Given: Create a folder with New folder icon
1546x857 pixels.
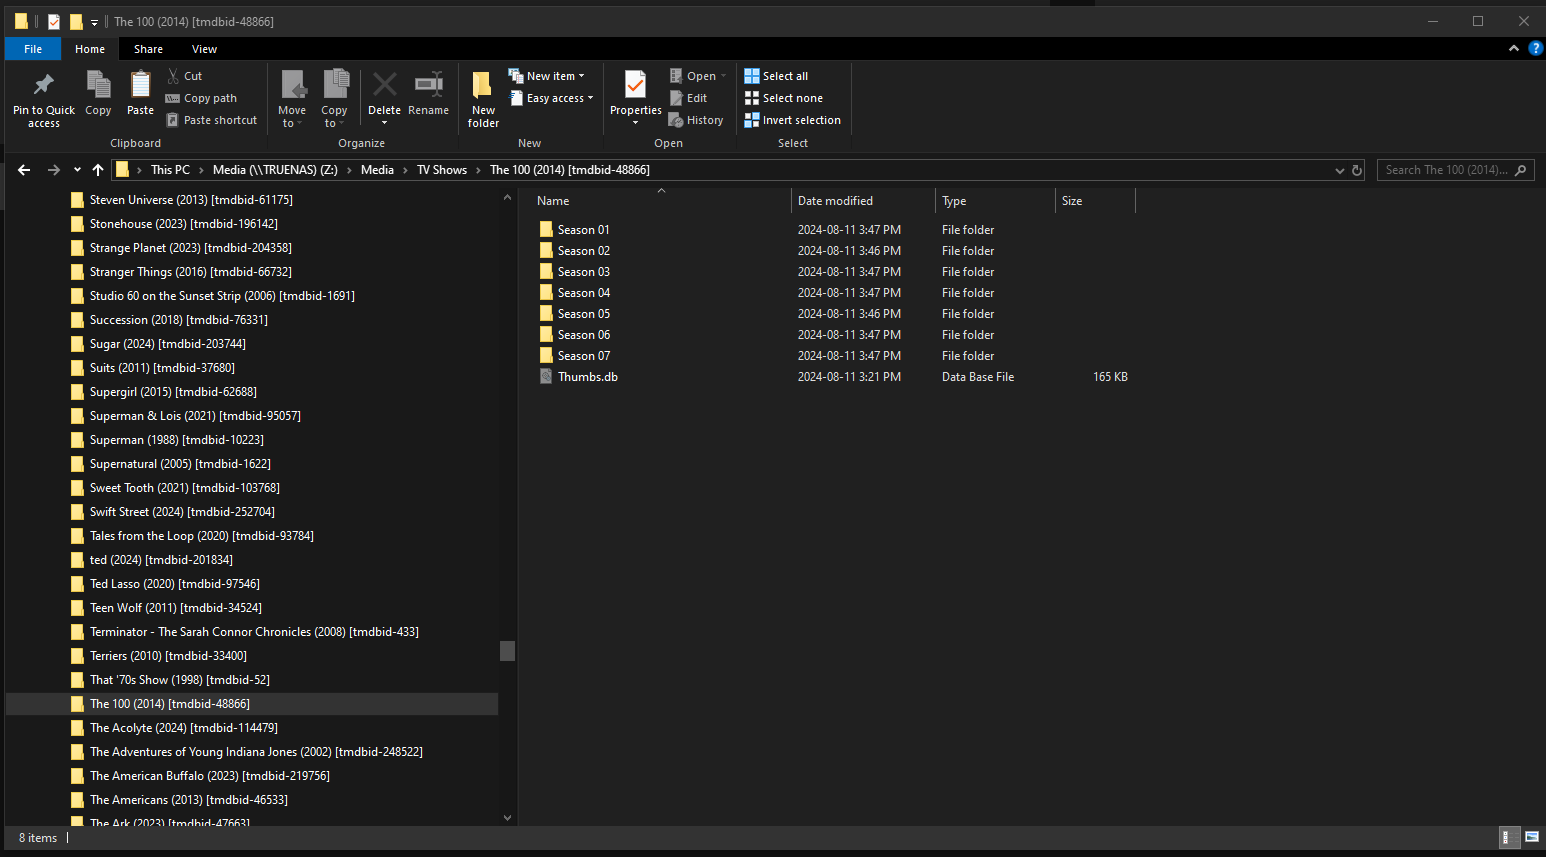Looking at the screenshot, I should [483, 86].
